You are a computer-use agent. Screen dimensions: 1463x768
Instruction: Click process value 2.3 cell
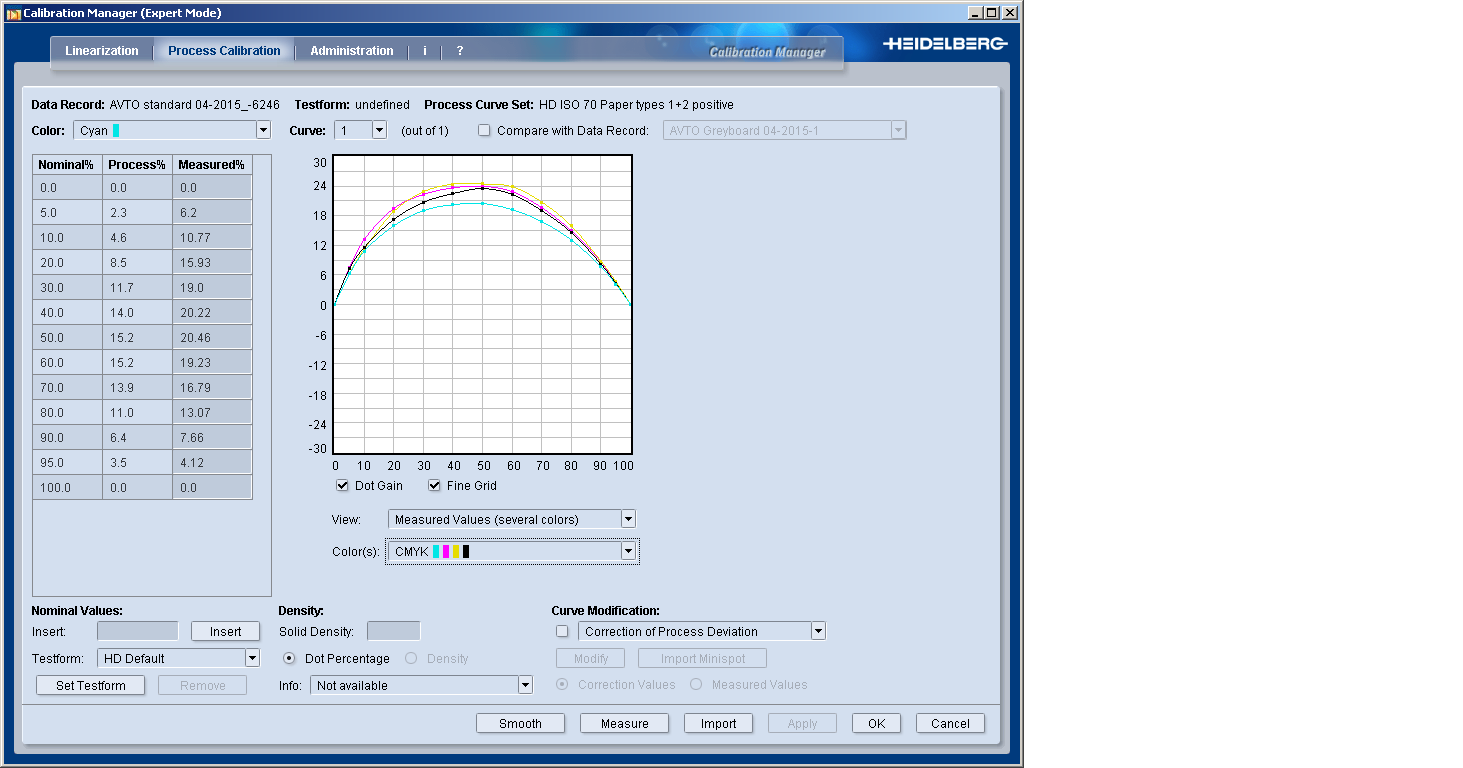[138, 212]
